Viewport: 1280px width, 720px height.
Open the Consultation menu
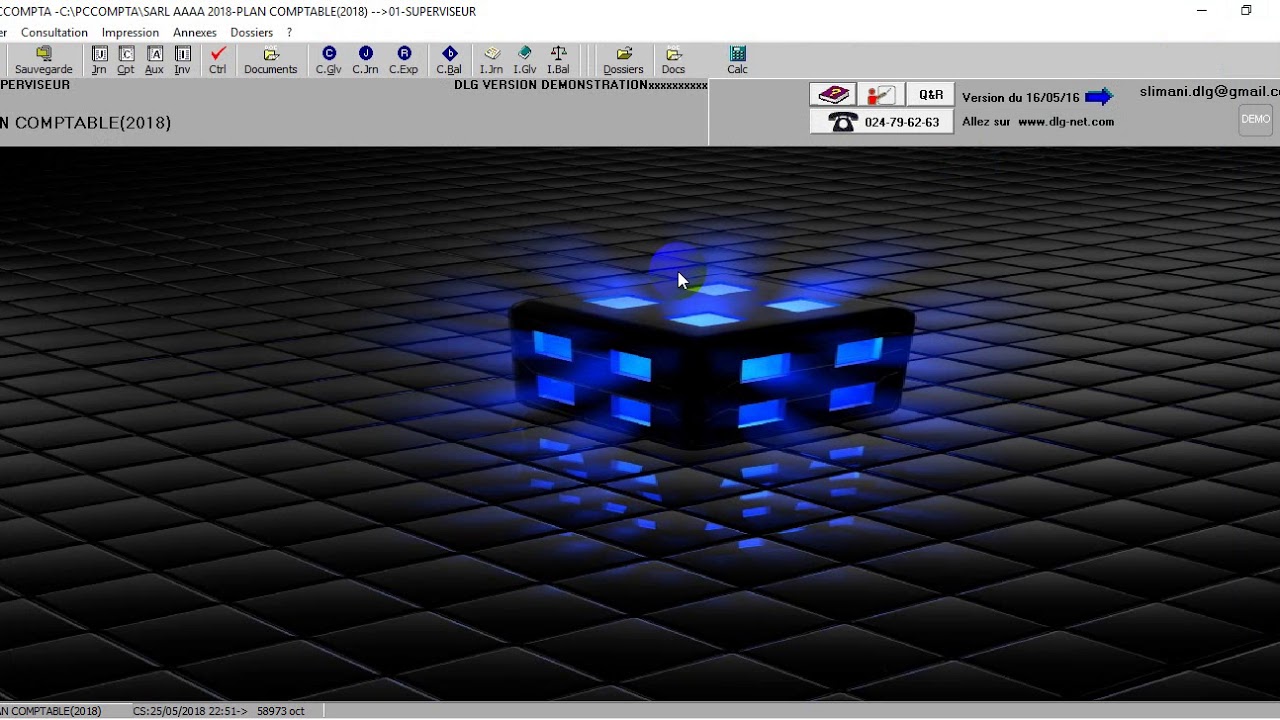click(x=54, y=32)
